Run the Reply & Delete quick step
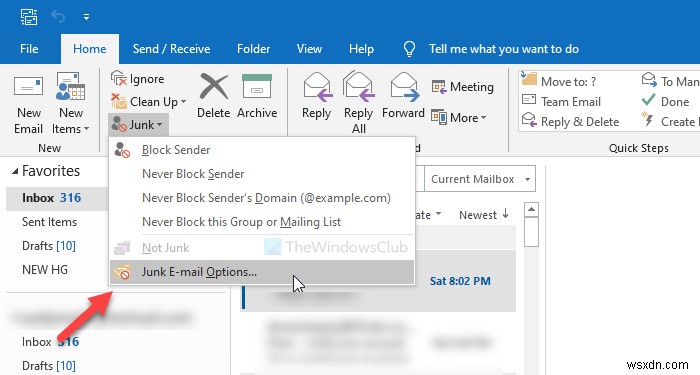 tap(570, 121)
